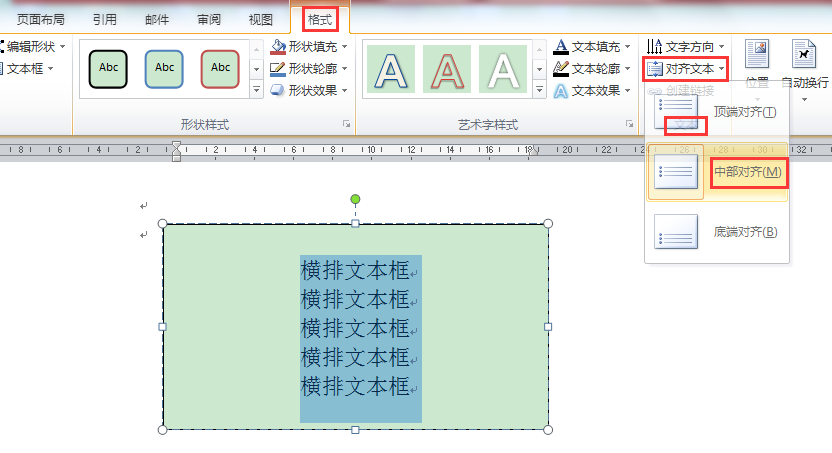Apply the blue-outlined WordArt A style
This screenshot has width=832, height=453.
pyautogui.click(x=391, y=69)
